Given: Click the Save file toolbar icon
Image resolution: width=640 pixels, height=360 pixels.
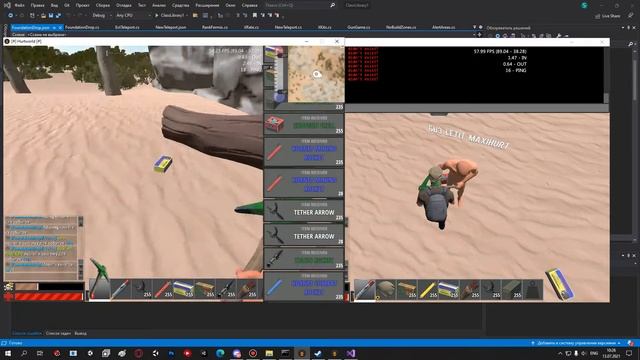Looking at the screenshot, I should 51,16.
